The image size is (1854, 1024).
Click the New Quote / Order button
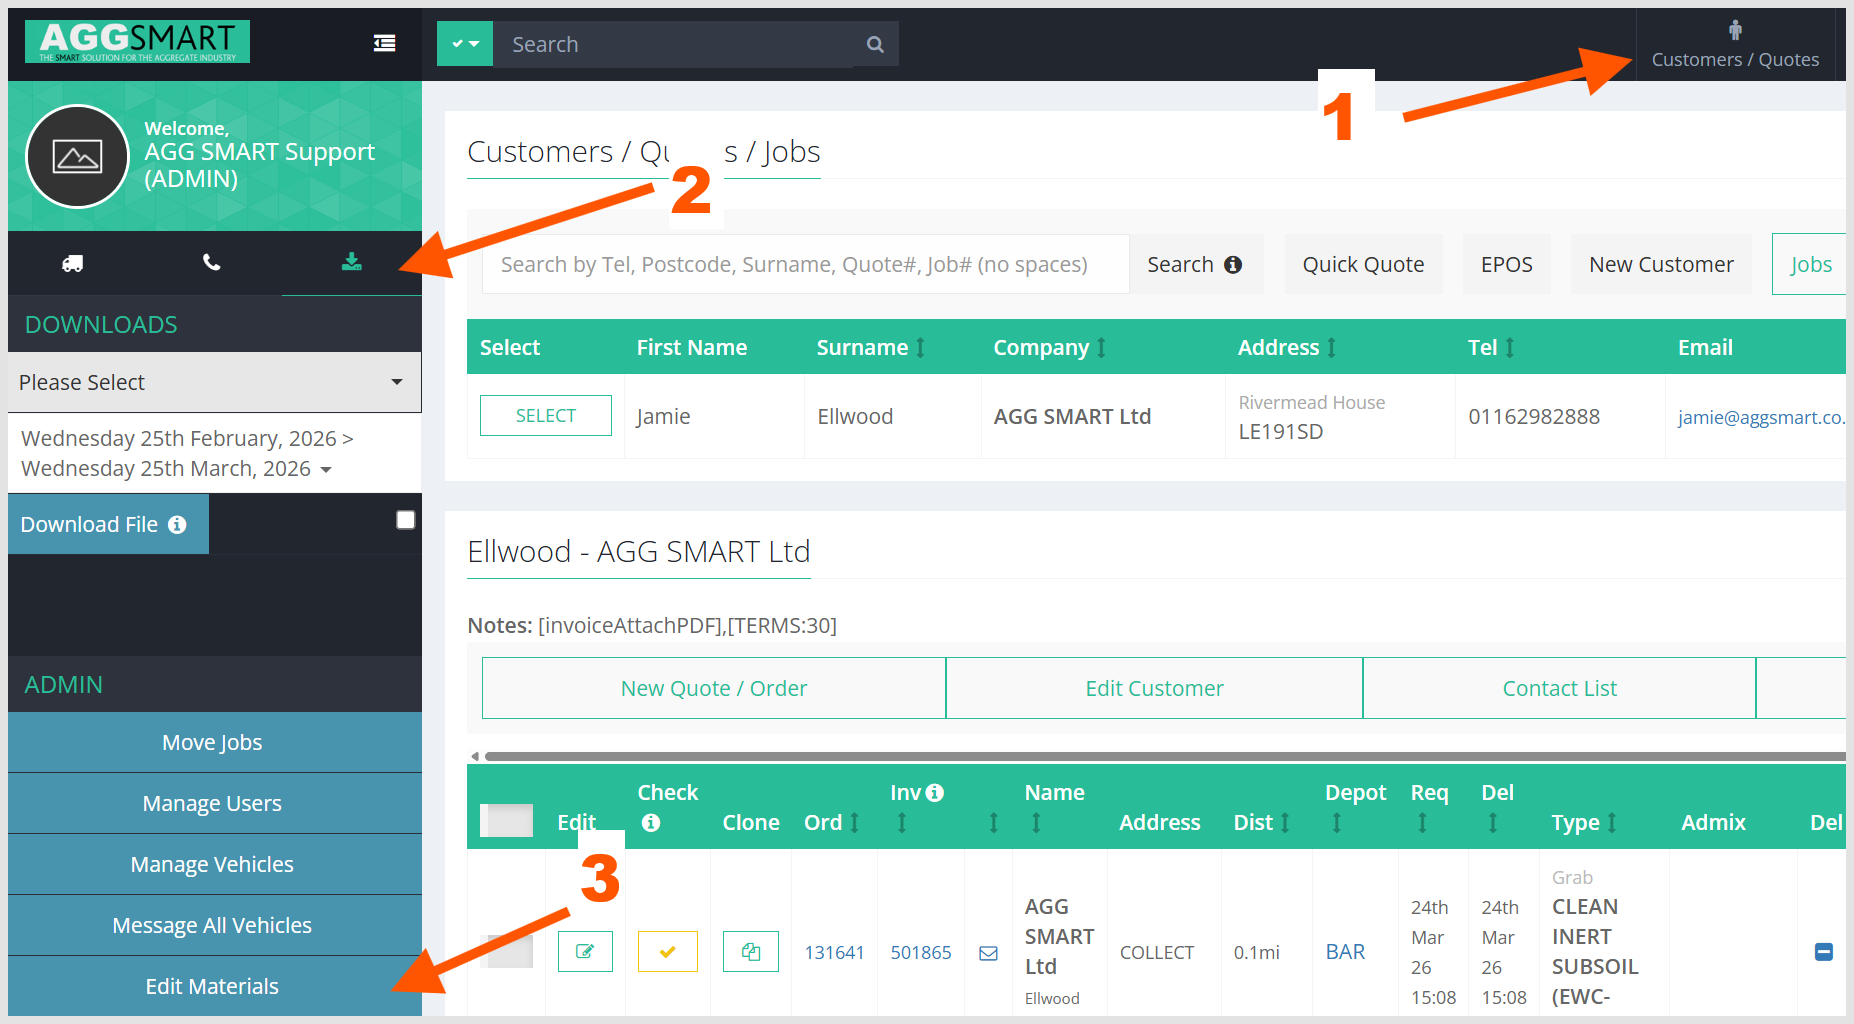714,688
